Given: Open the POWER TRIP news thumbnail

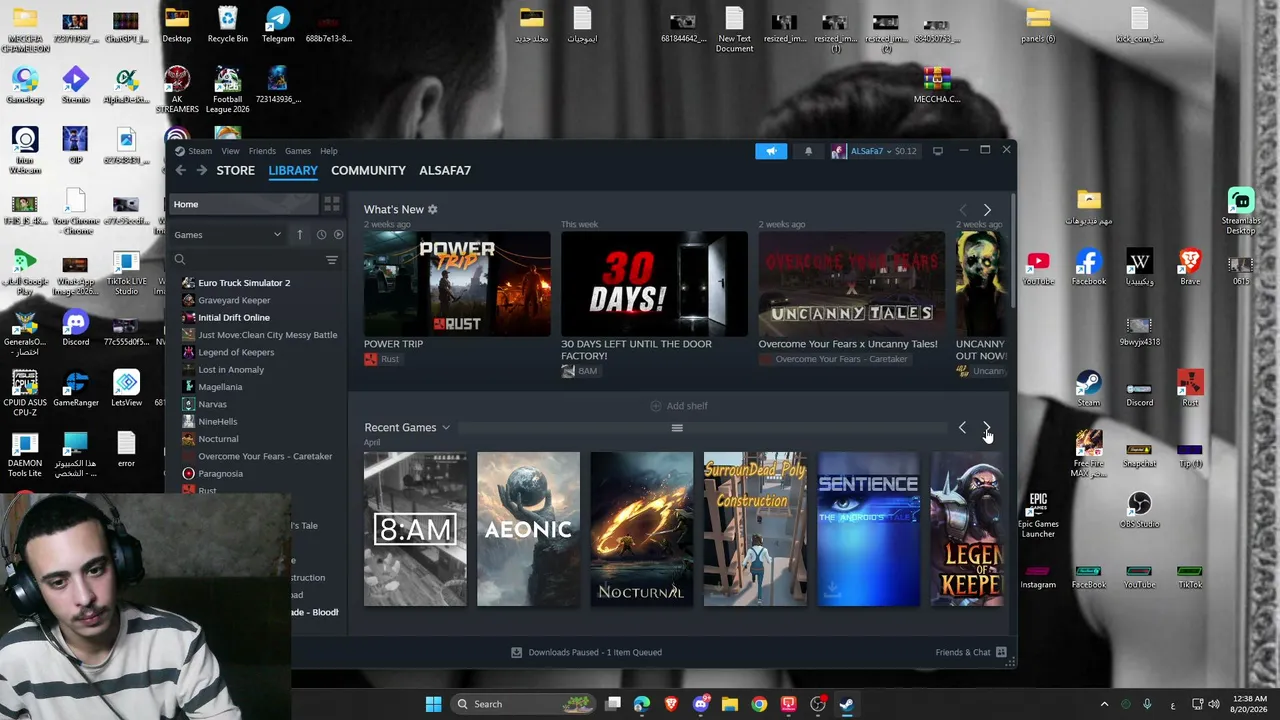Looking at the screenshot, I should coord(457,284).
